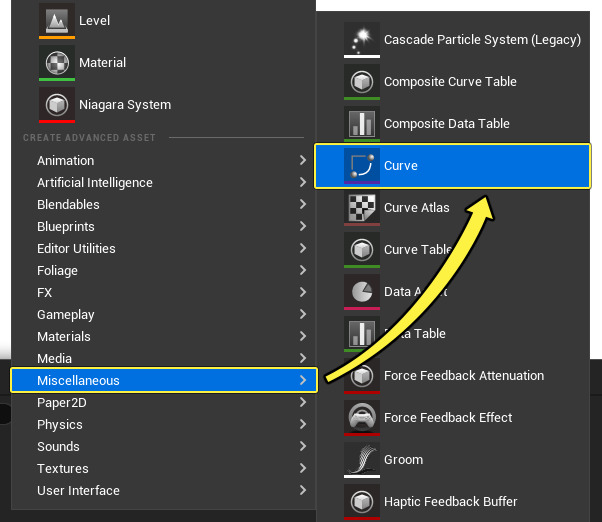Choose Composite Data Table label
Viewport: 602px width, 522px height.
[x=447, y=124]
